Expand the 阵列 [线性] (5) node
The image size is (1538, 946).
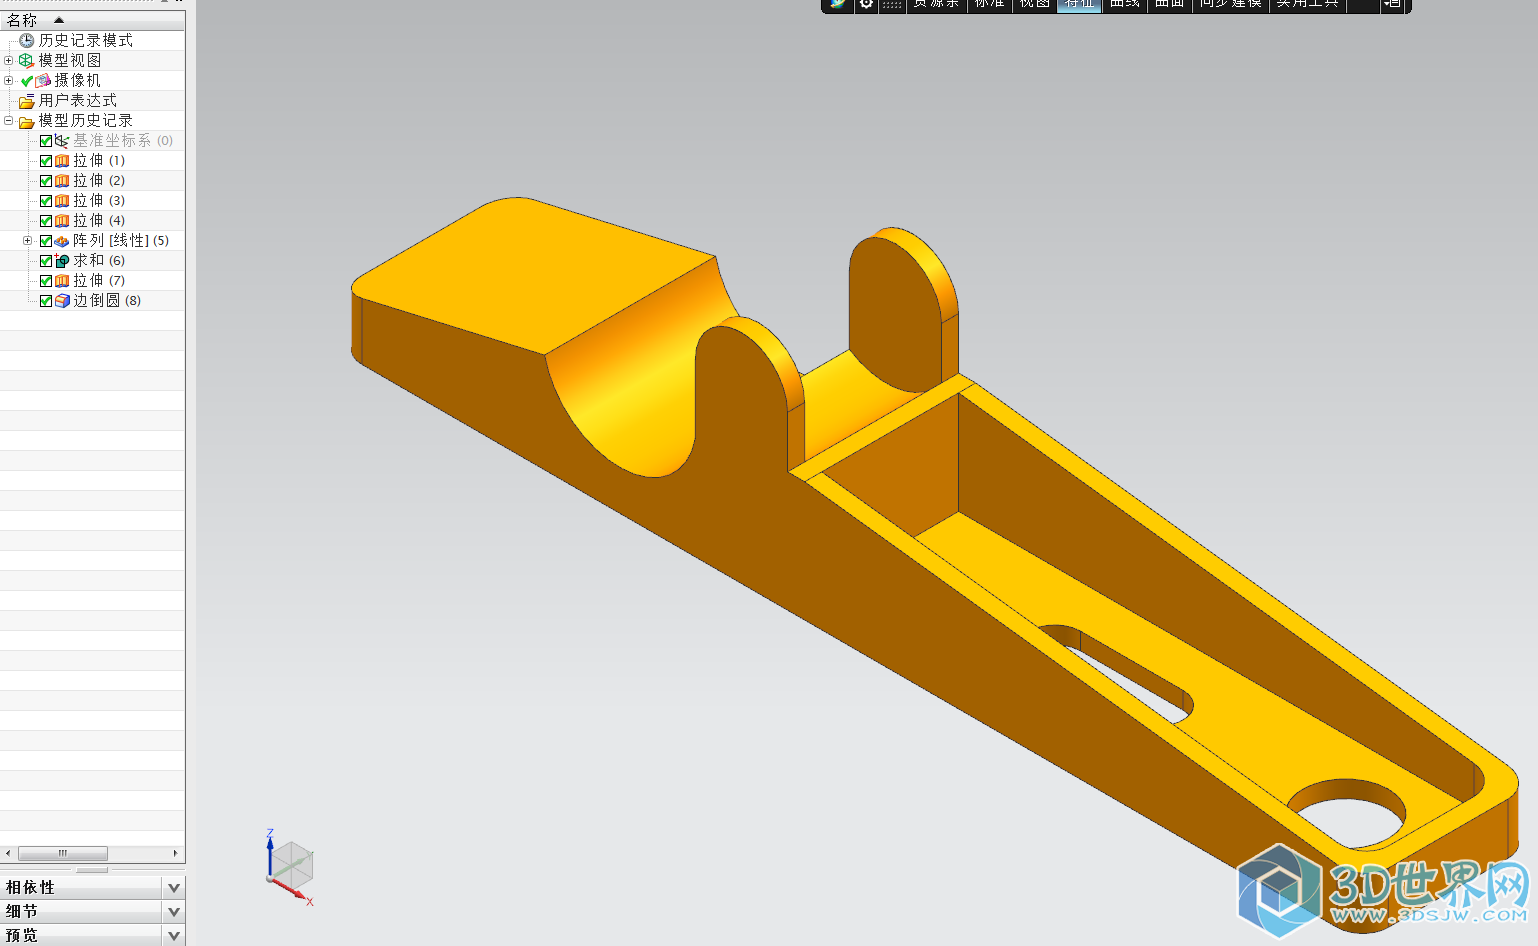click(x=28, y=241)
